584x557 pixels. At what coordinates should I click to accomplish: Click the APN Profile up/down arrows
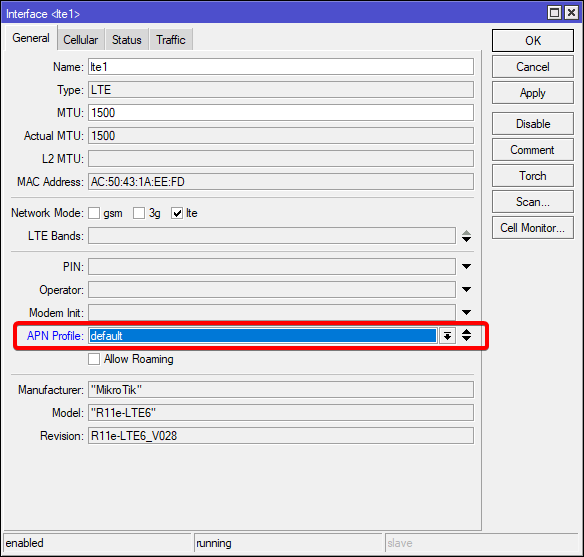pos(466,335)
